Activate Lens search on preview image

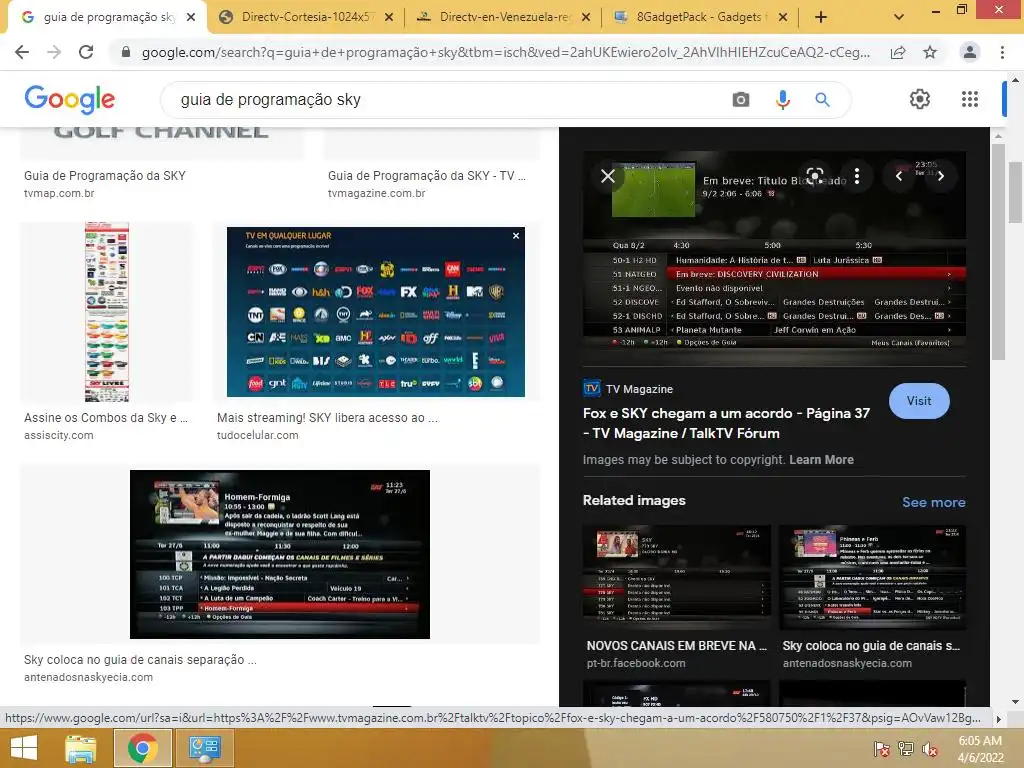(x=815, y=176)
